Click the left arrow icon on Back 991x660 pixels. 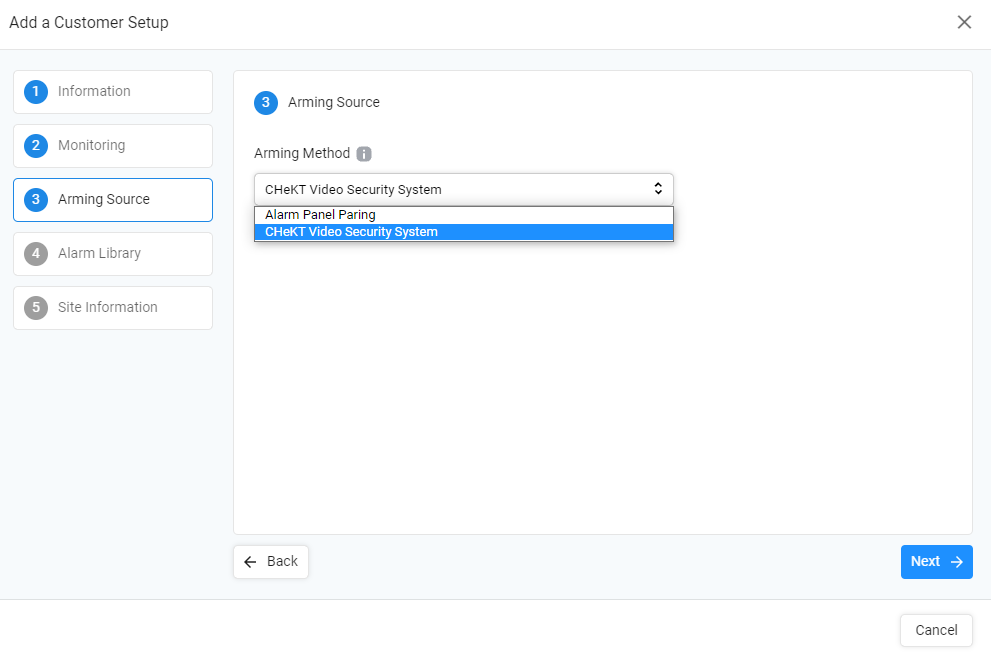[x=250, y=562]
